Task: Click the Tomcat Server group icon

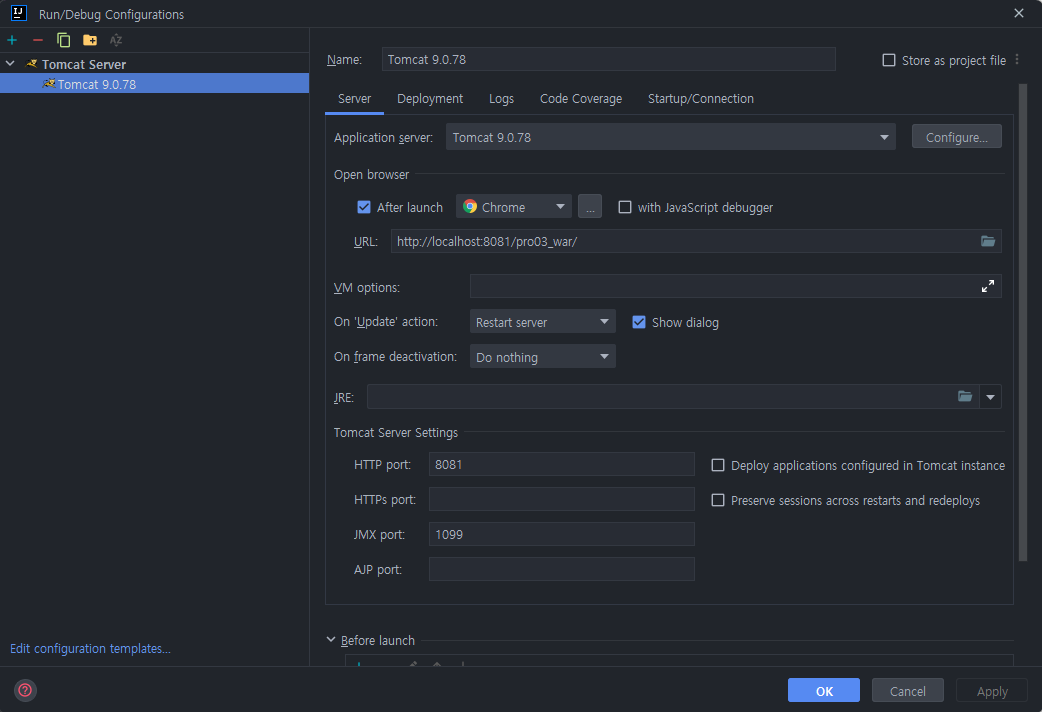Action: (x=31, y=64)
